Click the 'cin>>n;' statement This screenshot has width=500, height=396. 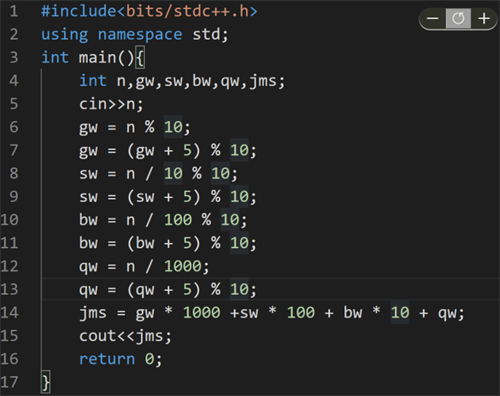coord(111,104)
